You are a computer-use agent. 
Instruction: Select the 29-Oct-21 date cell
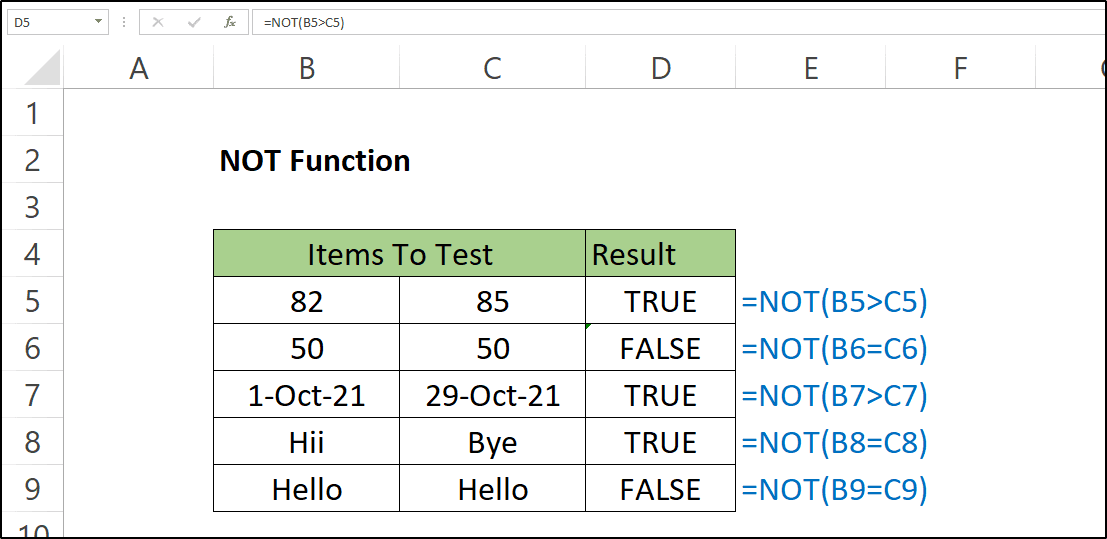[492, 395]
